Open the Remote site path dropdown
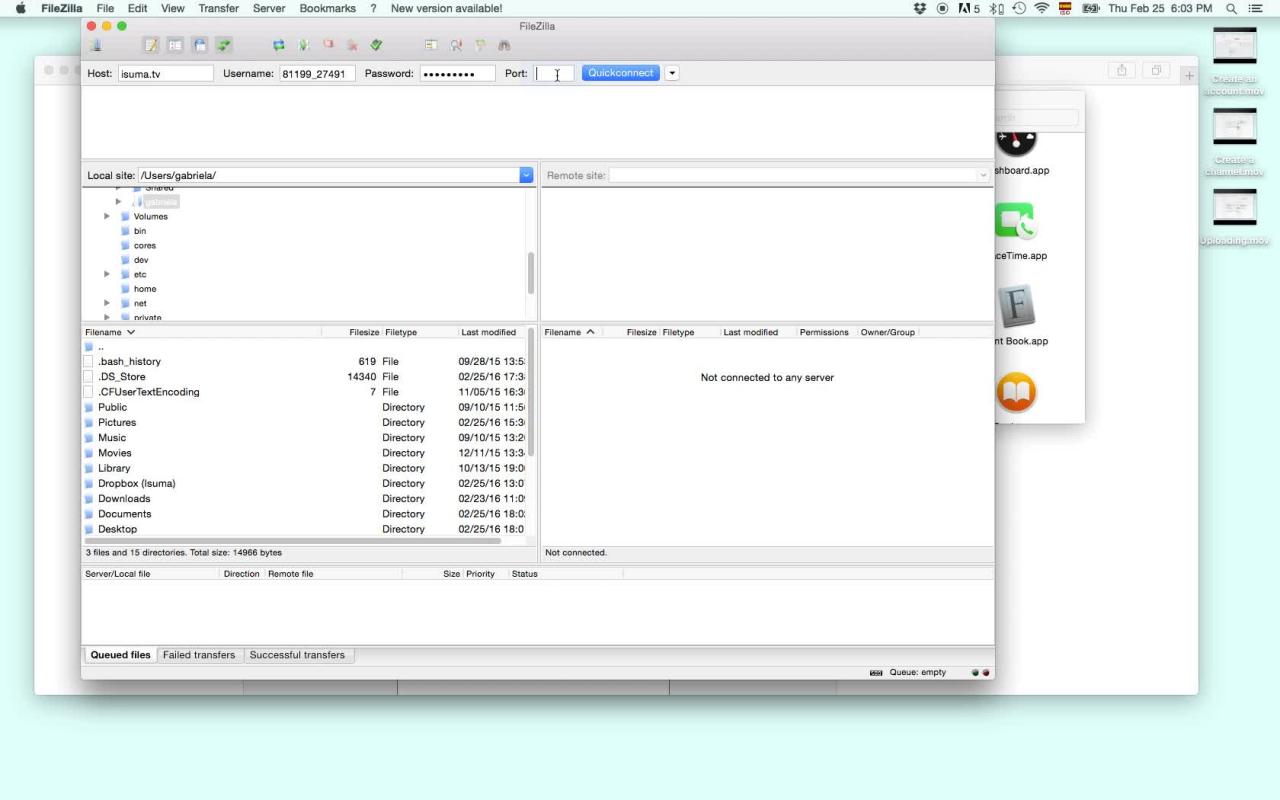The width and height of the screenshot is (1280, 800). [x=983, y=175]
